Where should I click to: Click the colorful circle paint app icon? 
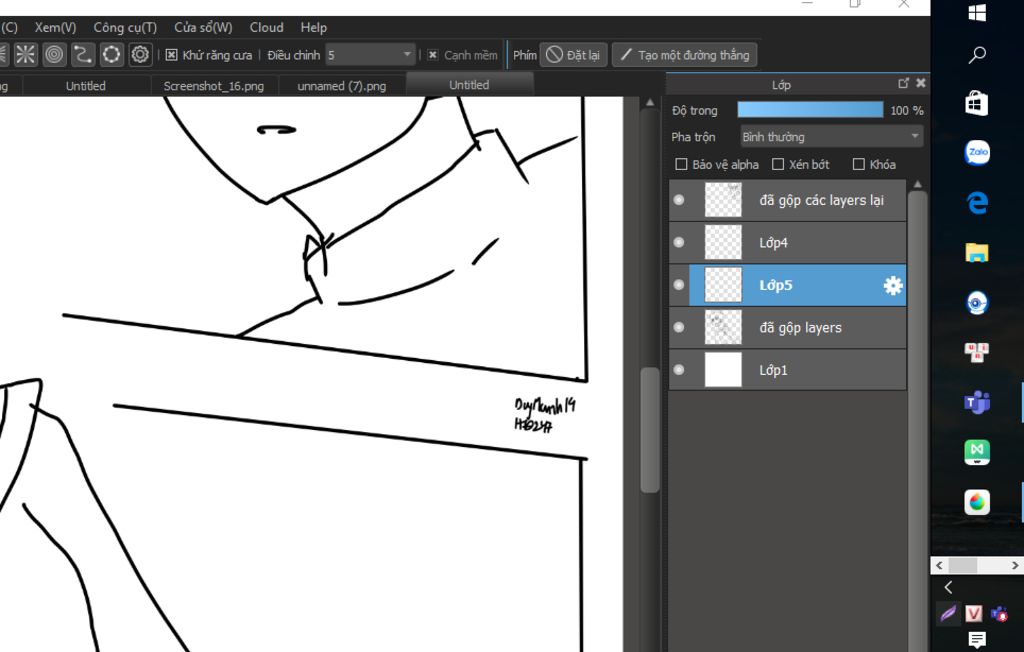pos(977,502)
